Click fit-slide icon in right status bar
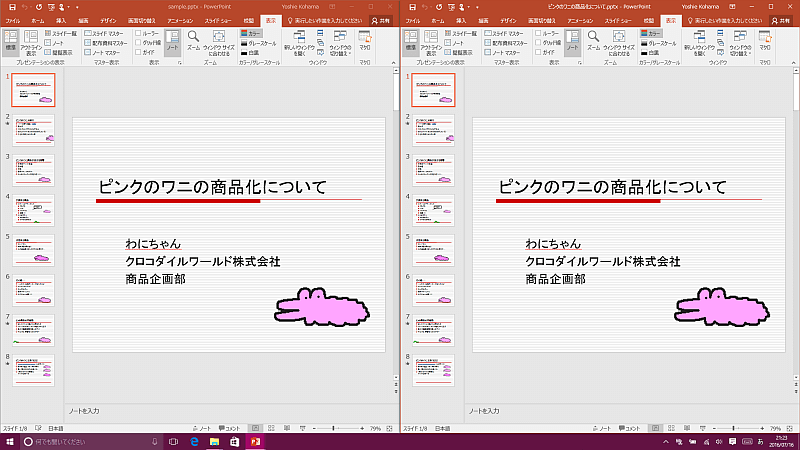The image size is (800, 450). point(789,429)
